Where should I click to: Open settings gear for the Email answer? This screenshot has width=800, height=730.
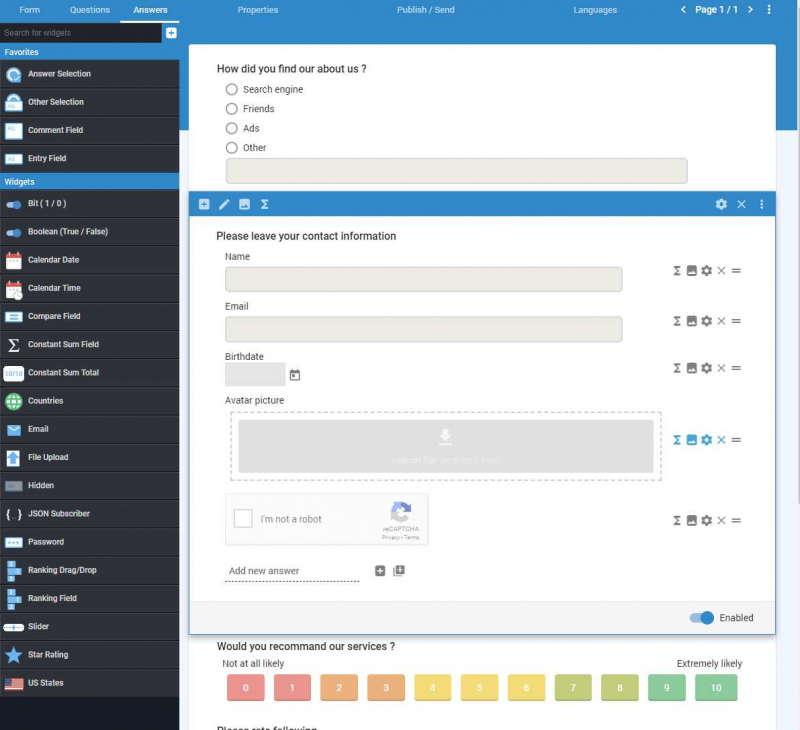coord(706,321)
